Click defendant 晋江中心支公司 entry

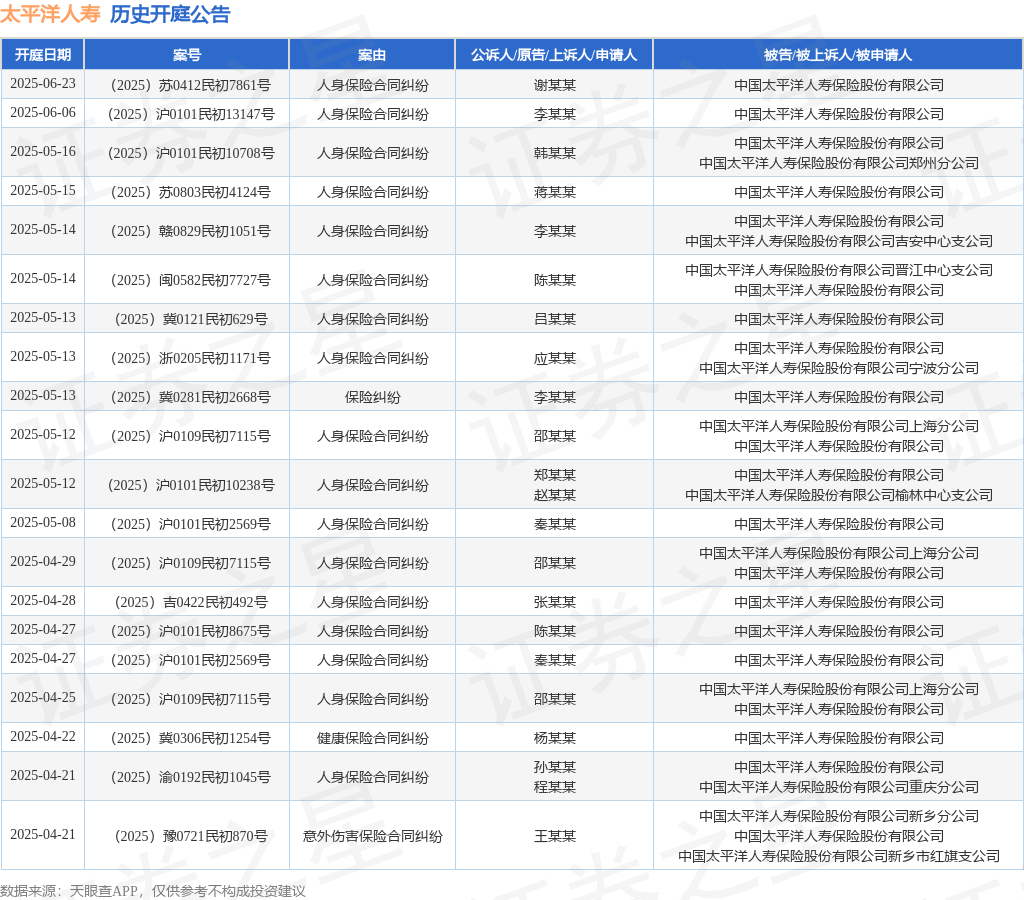(839, 270)
